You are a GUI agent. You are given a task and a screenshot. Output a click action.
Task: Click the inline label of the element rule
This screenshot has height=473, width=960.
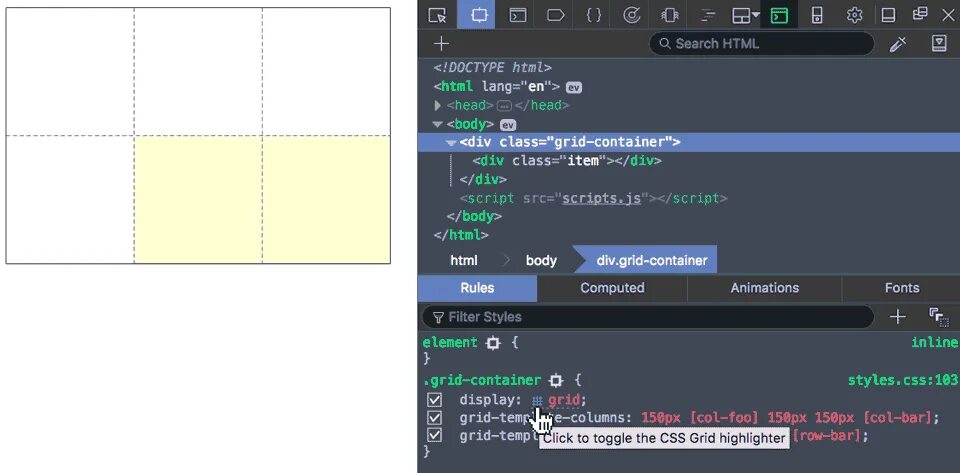(x=934, y=343)
